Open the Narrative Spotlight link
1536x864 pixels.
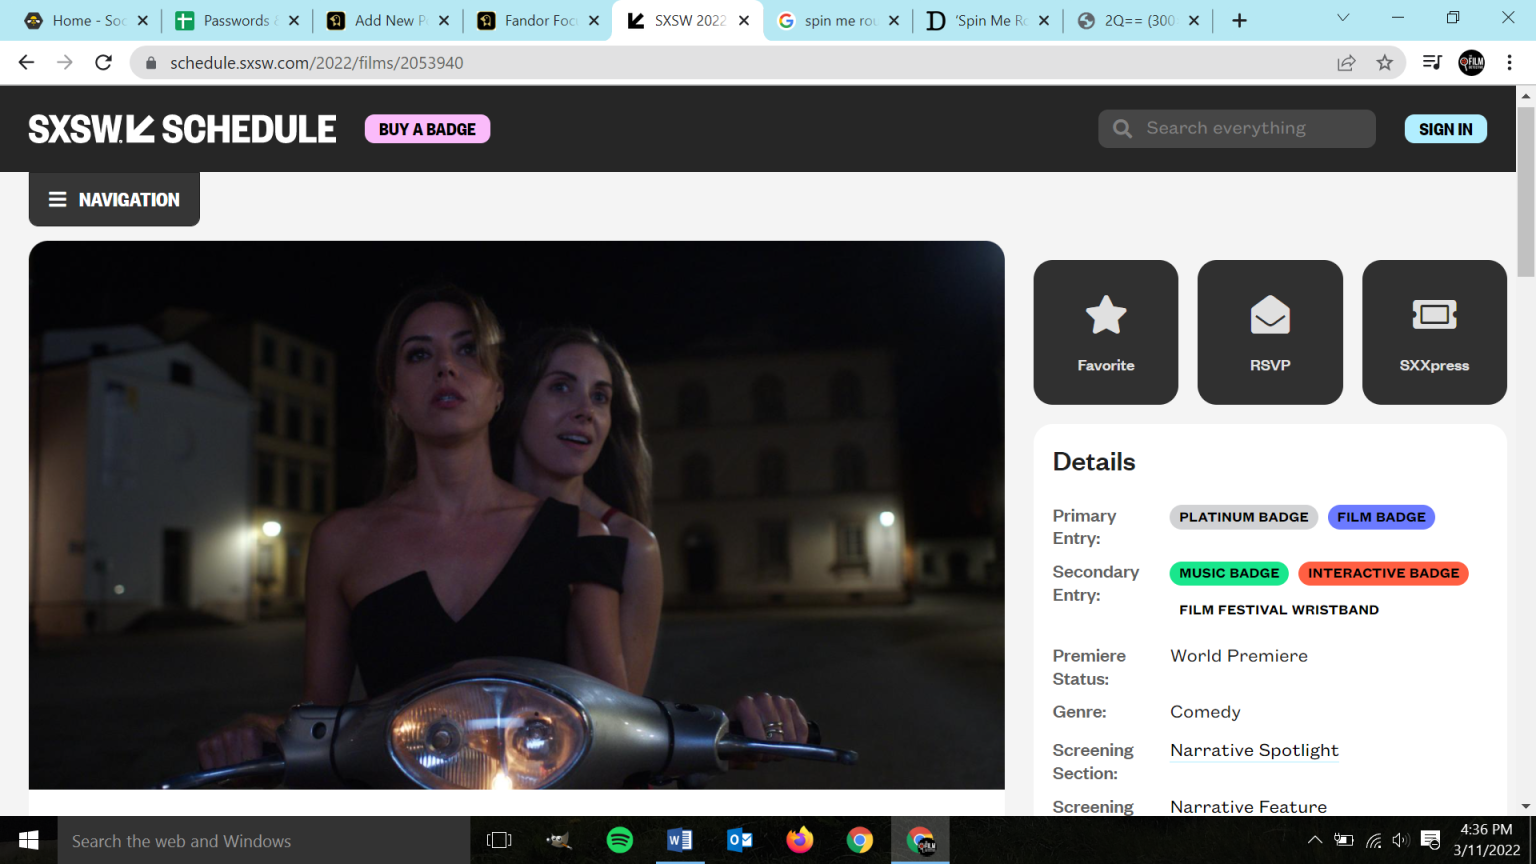point(1254,750)
